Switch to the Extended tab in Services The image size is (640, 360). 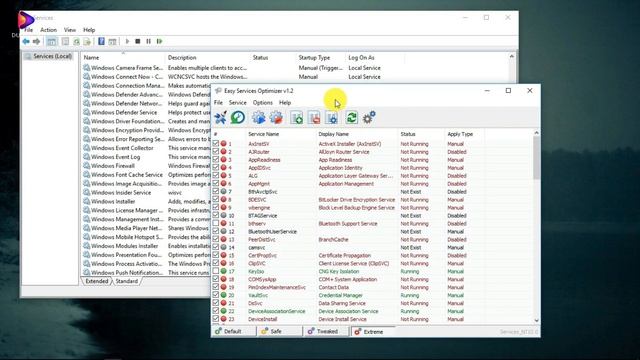pos(96,281)
